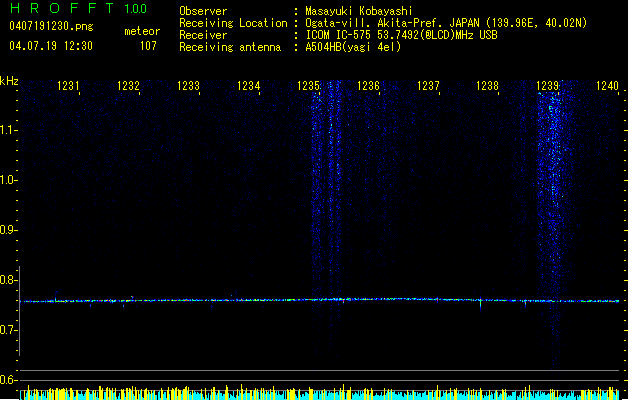
Task: Click the meteor echo streaks just after 1235
Action: 326,217
